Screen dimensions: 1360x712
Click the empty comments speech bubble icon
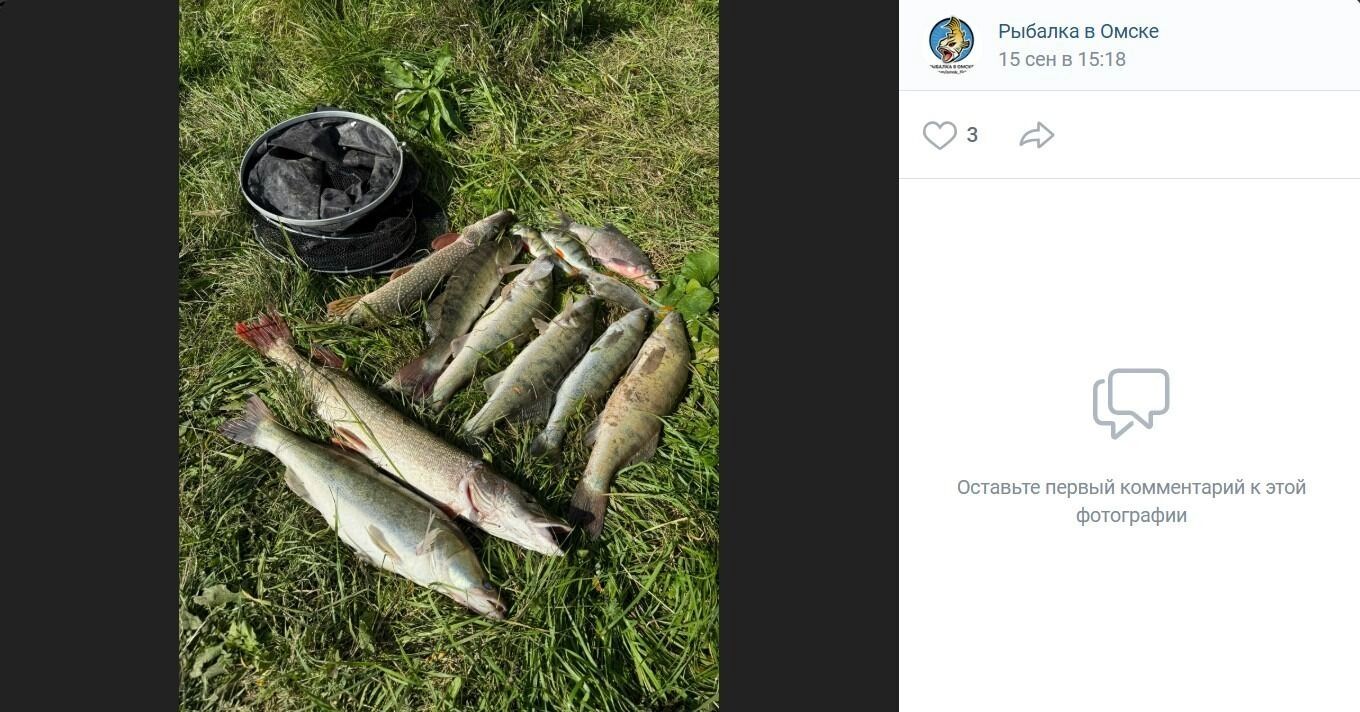[1131, 402]
